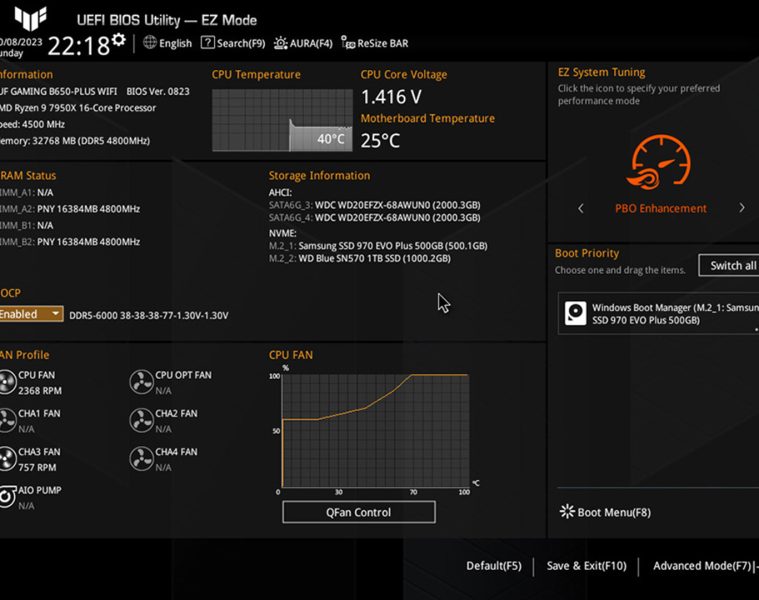This screenshot has width=759, height=600.
Task: Click the ReSize BAR icon
Action: click(x=348, y=43)
